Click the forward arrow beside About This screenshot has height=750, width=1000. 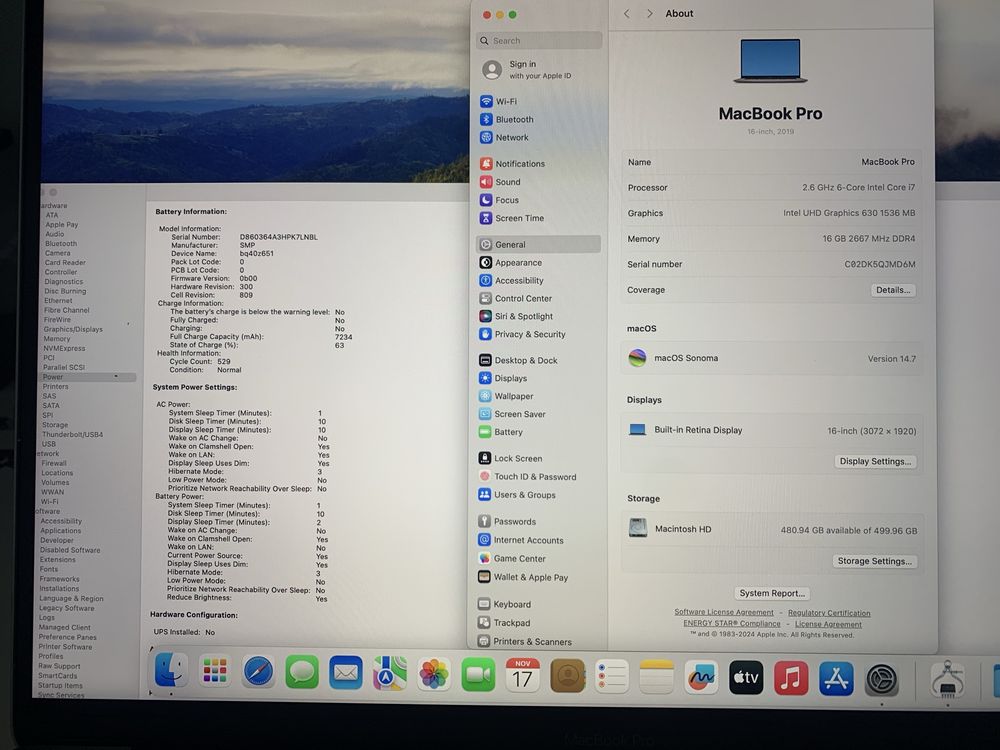pyautogui.click(x=649, y=13)
